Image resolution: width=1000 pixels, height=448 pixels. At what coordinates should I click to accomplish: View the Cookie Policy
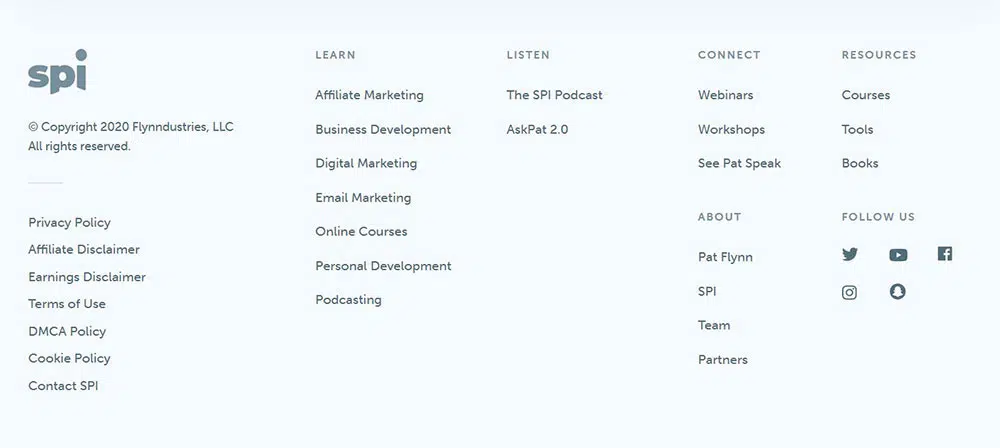[69, 358]
